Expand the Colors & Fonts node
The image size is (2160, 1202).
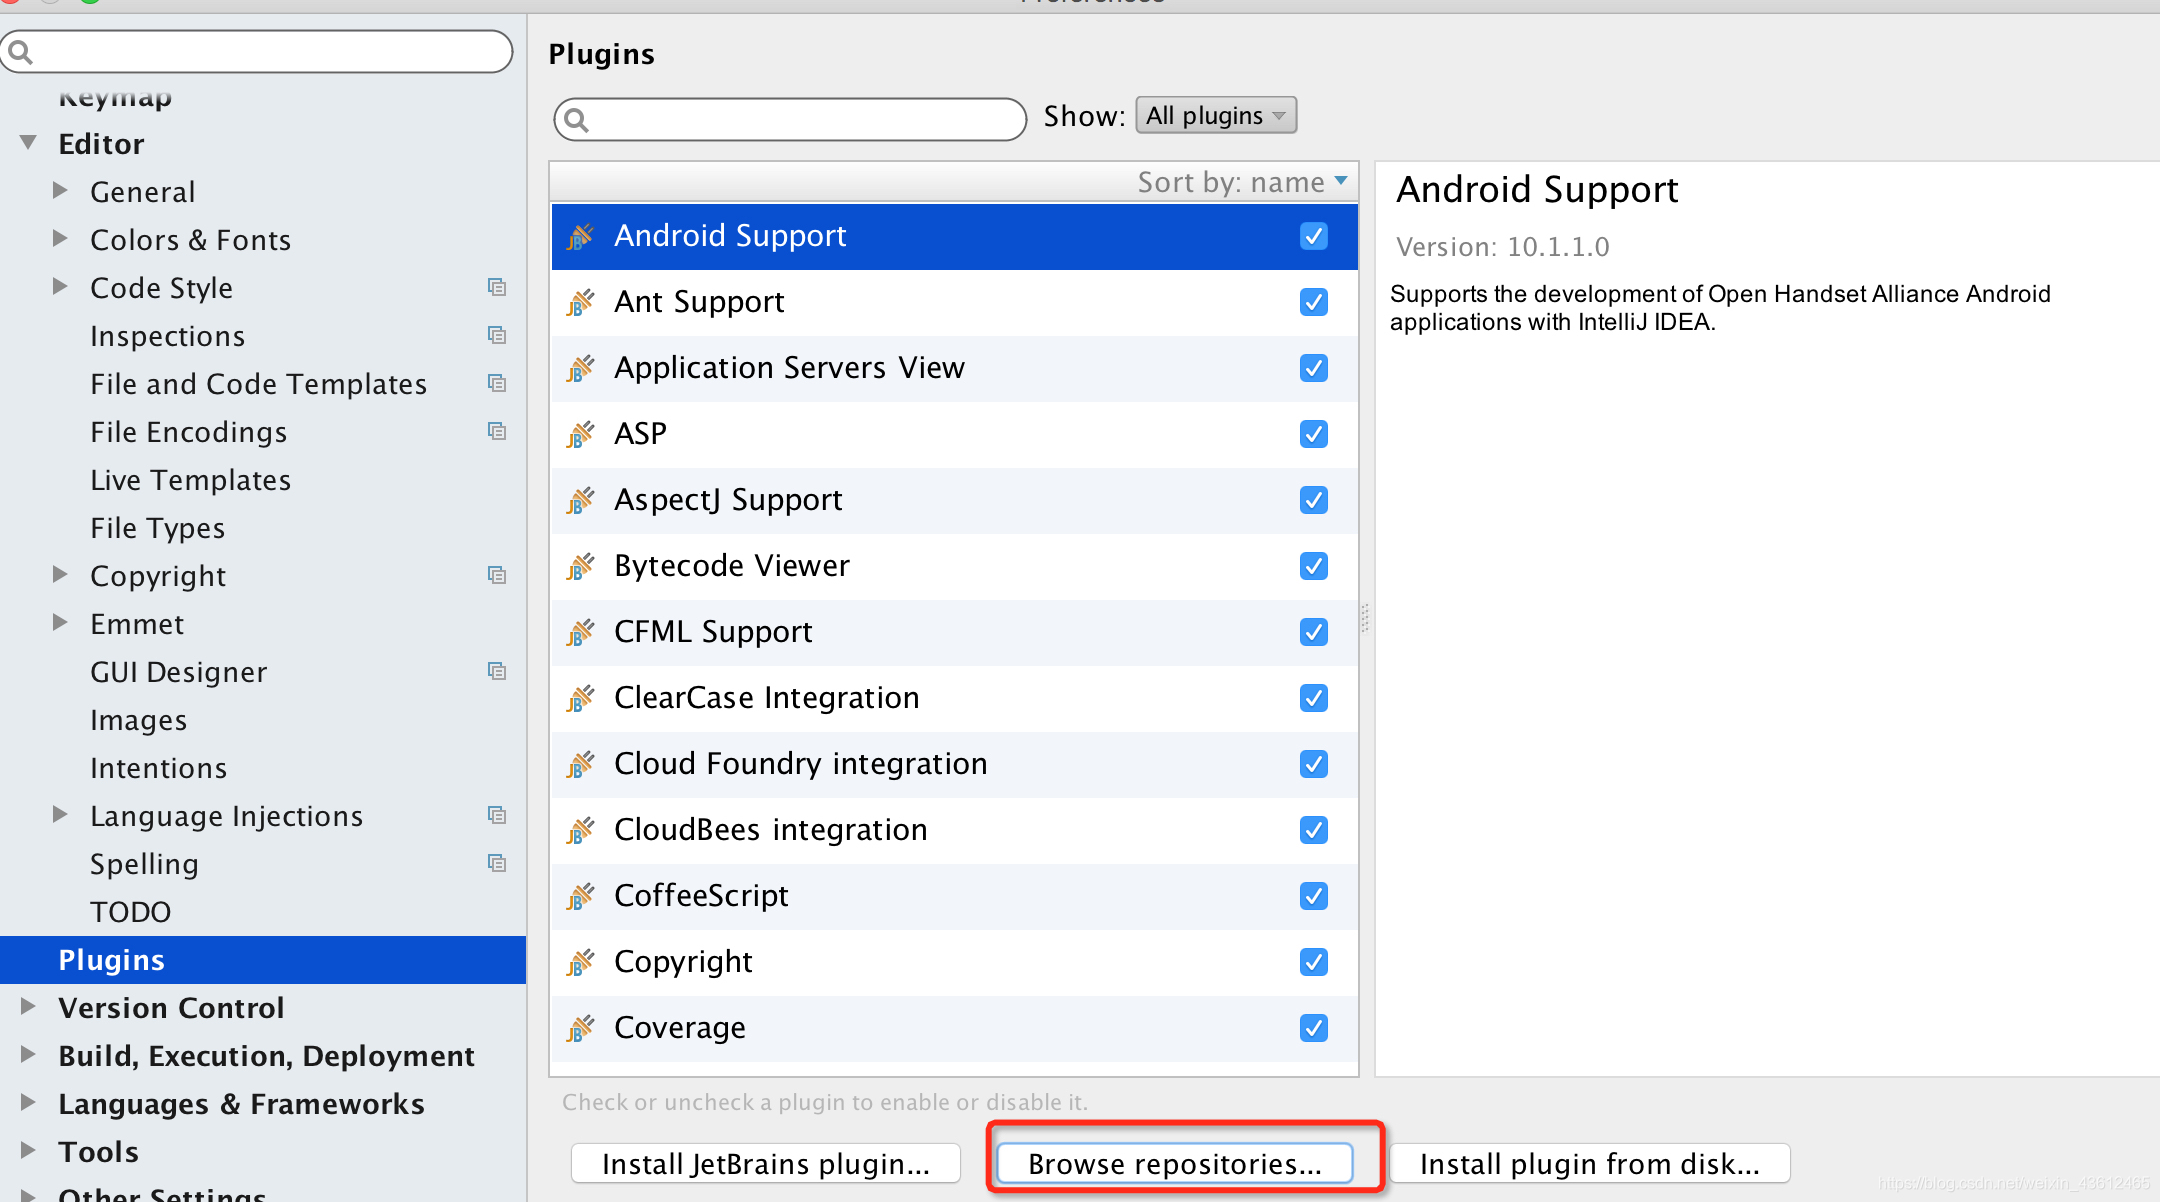(60, 238)
